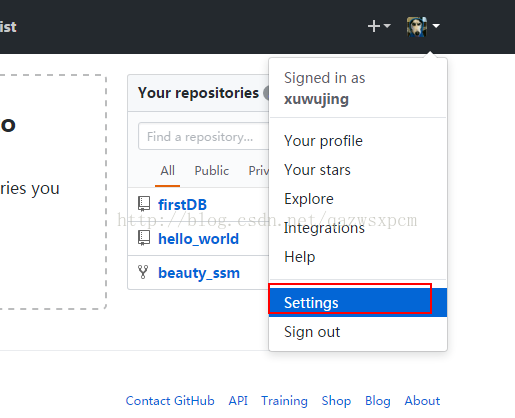Open the plus create-new menu
The image size is (515, 418).
[x=379, y=26]
